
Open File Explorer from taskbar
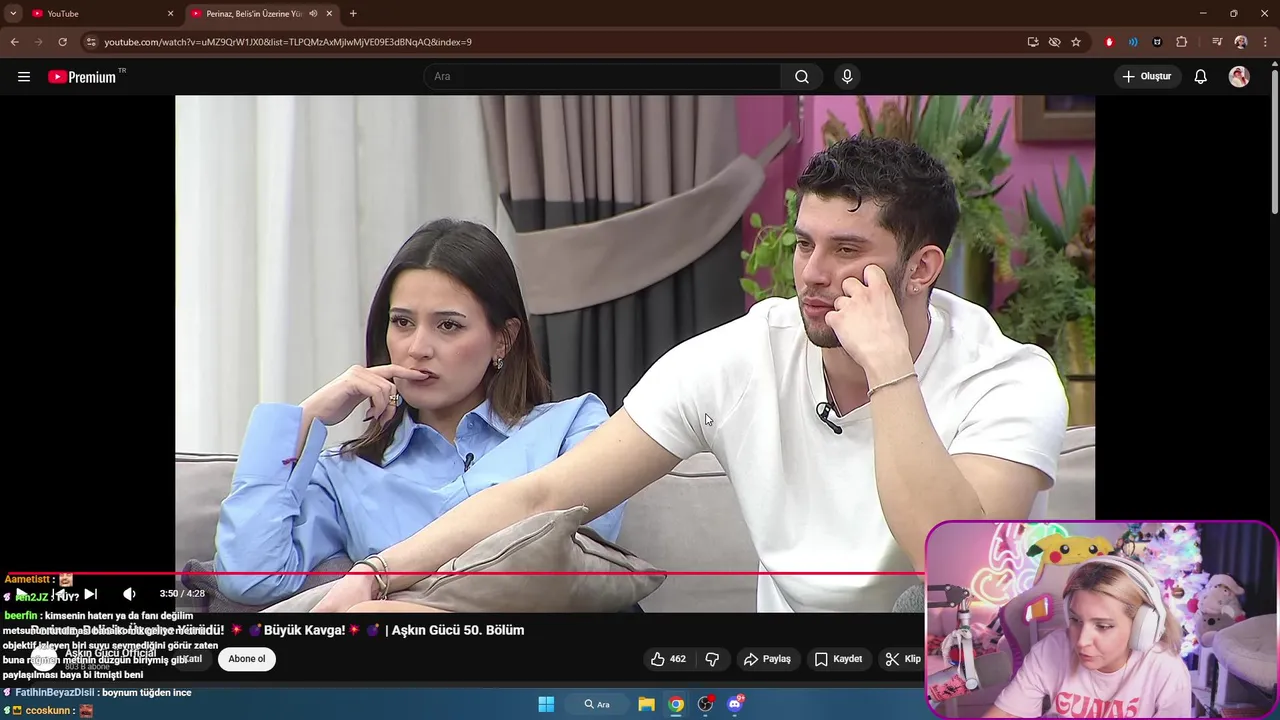(x=646, y=704)
